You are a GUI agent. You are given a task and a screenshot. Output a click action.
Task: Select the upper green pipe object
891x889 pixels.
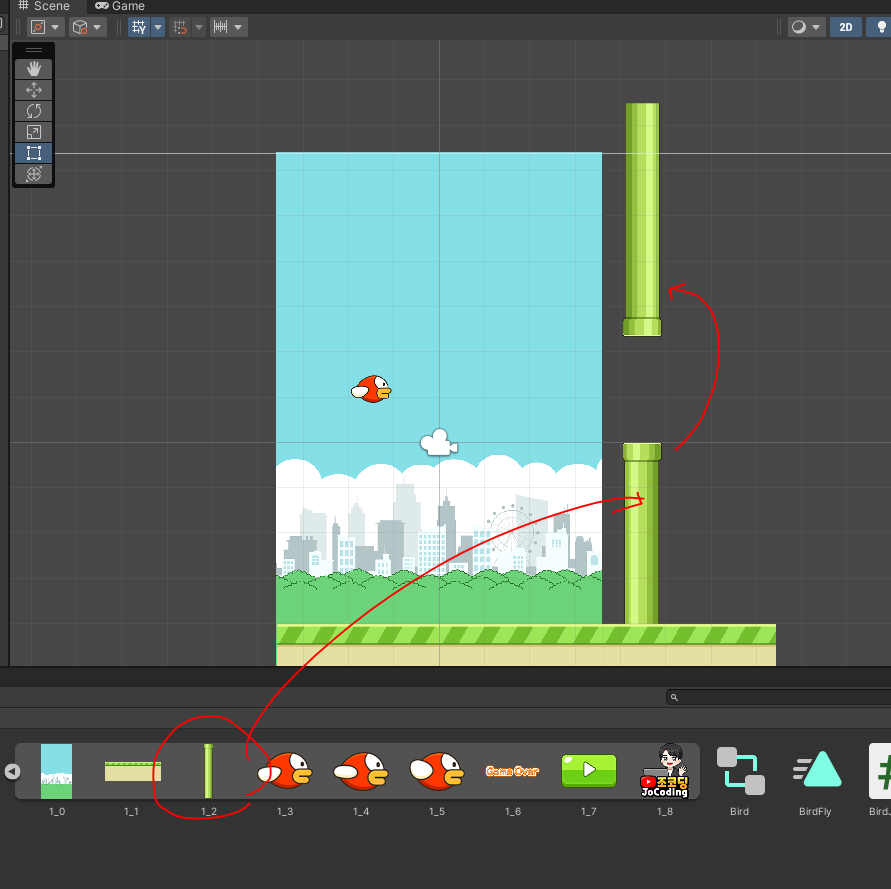point(642,219)
